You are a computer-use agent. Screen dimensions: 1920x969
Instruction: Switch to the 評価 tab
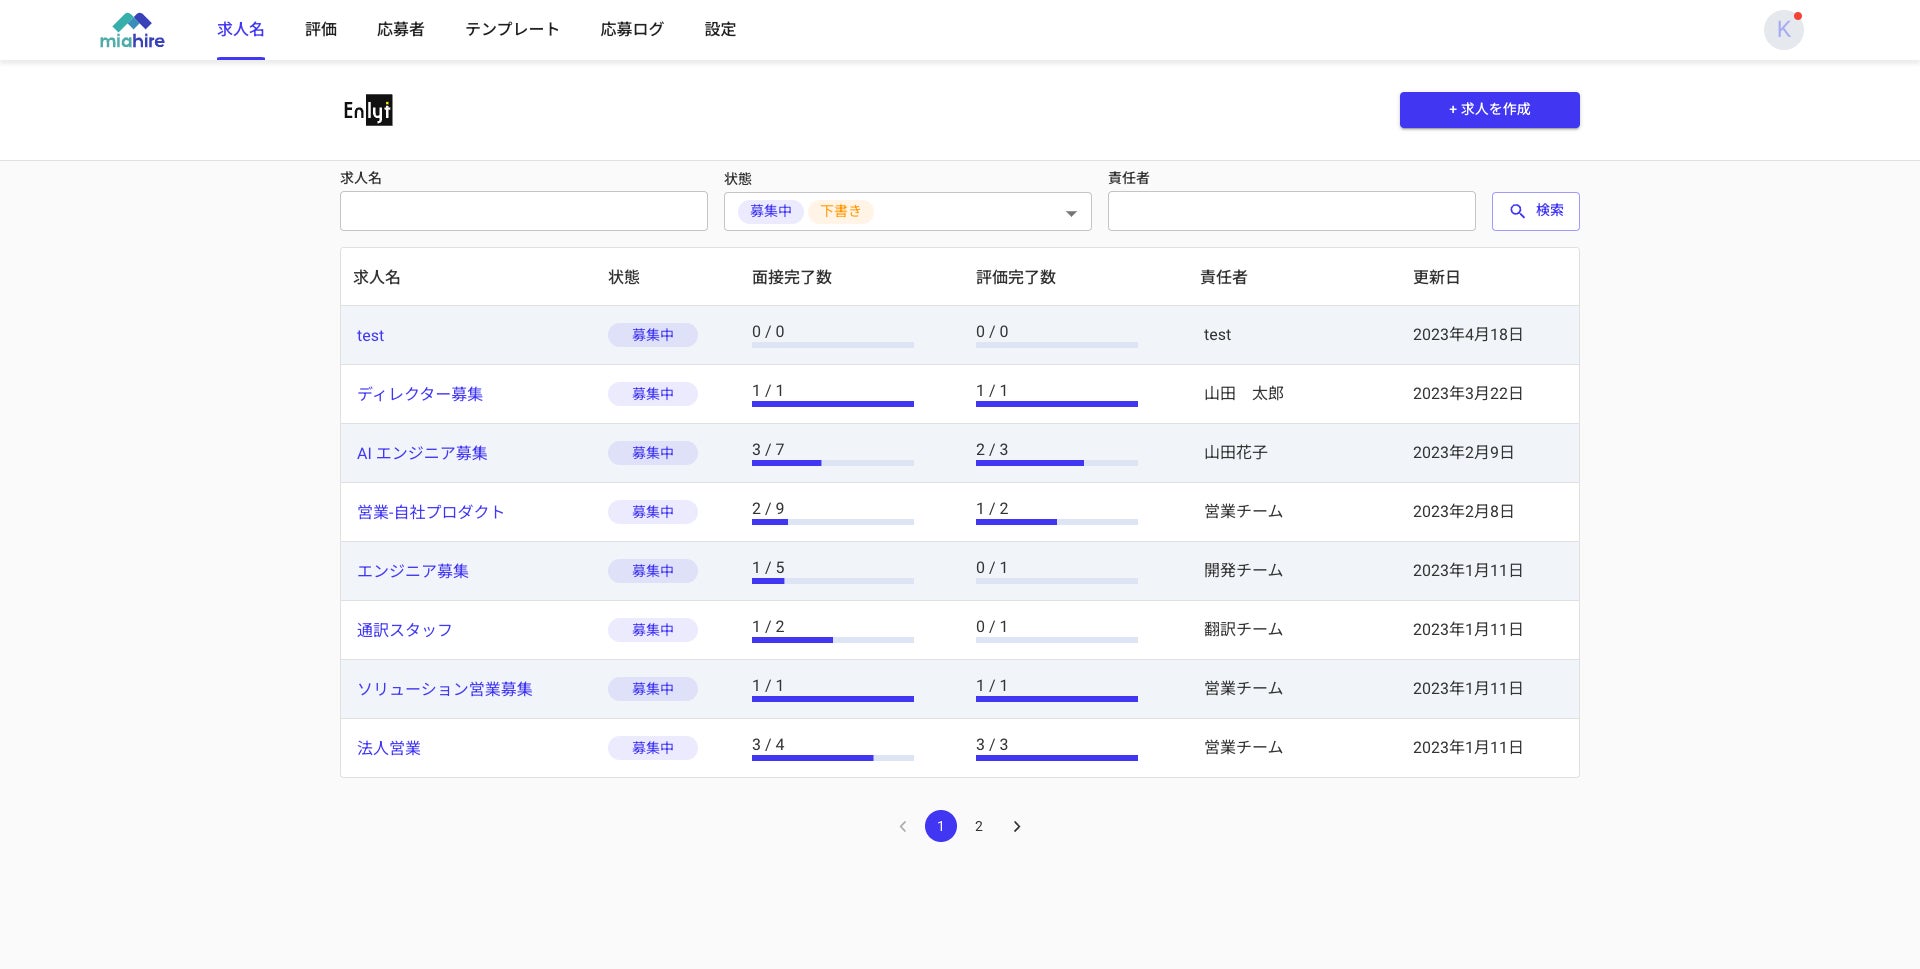tap(321, 30)
